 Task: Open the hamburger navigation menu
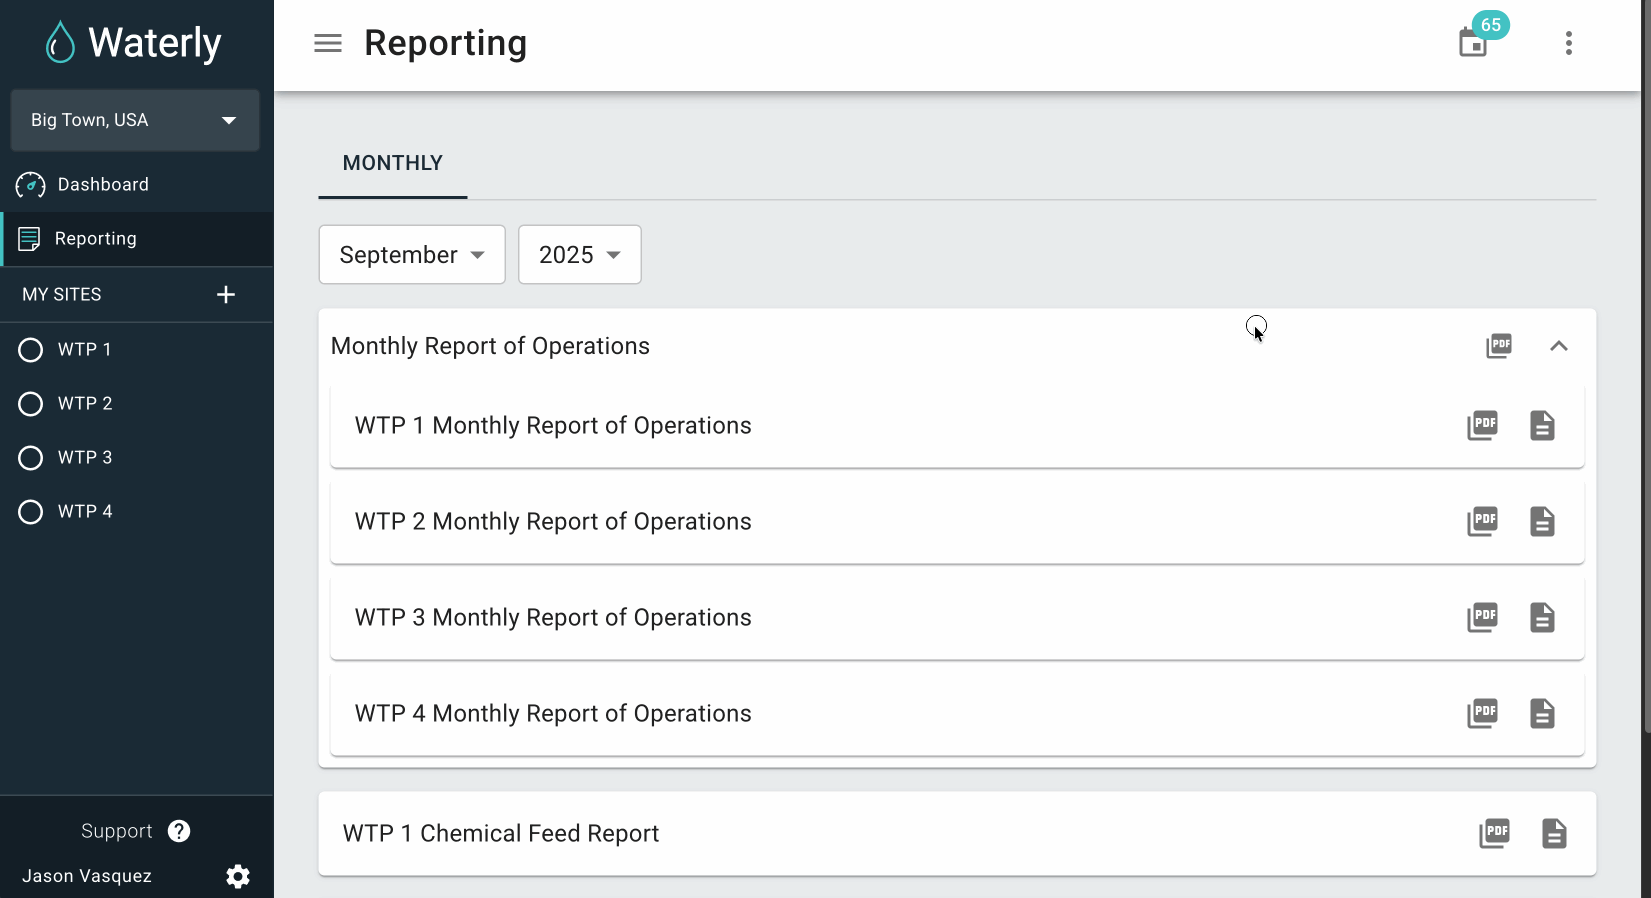(328, 43)
